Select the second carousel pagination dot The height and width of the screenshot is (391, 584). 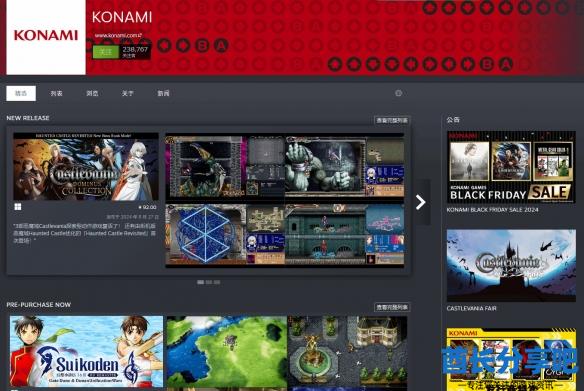[209, 282]
